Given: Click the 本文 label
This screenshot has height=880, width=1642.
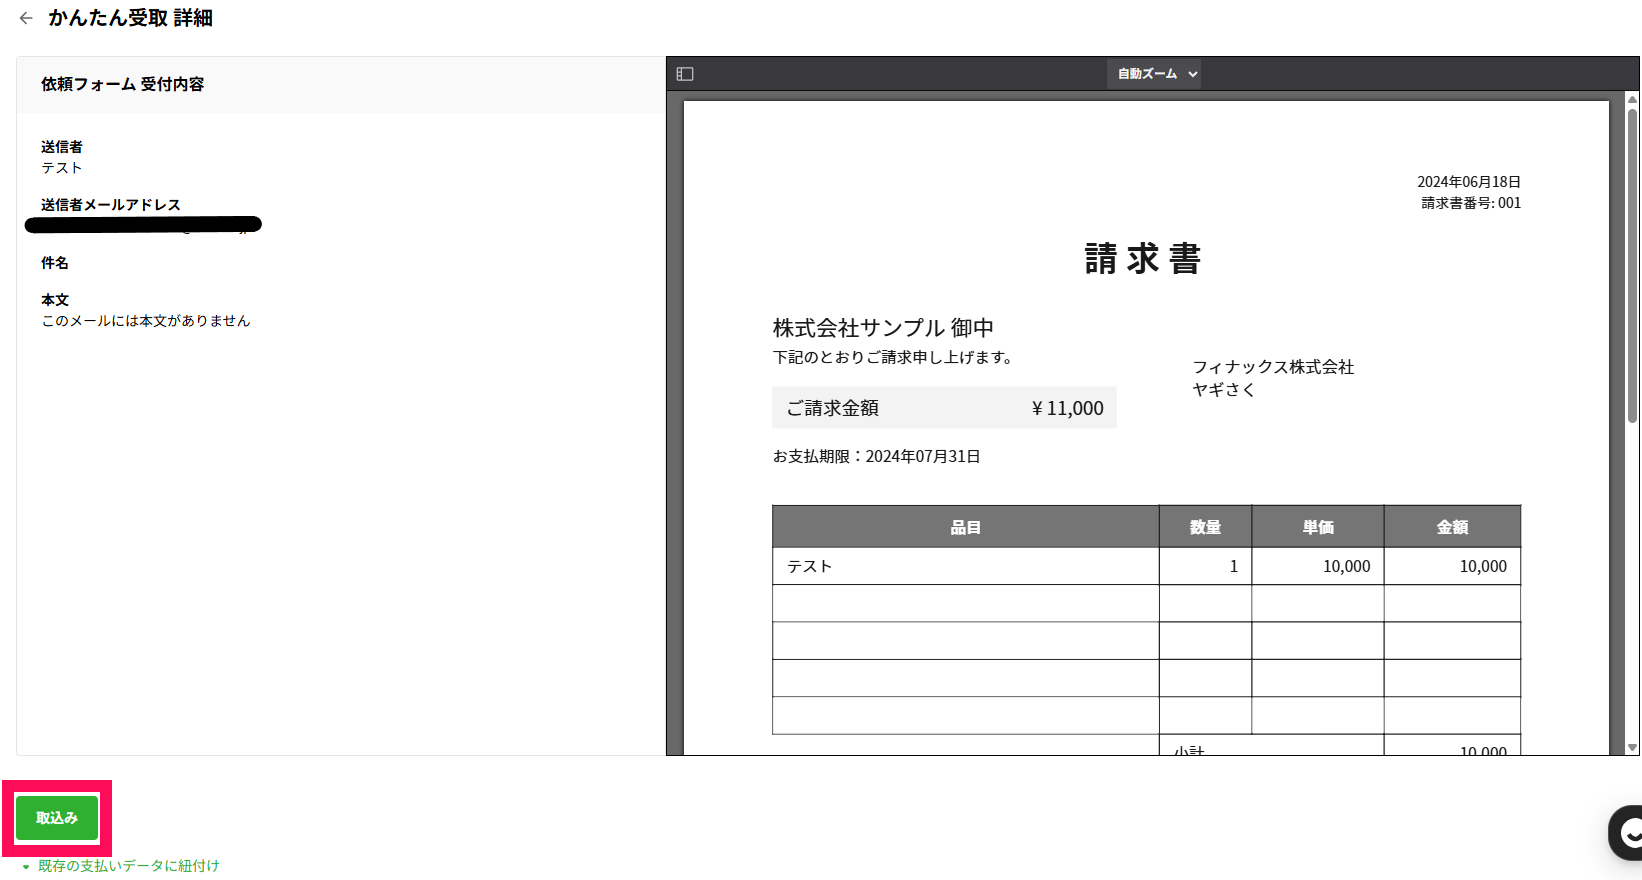Looking at the screenshot, I should (x=55, y=300).
